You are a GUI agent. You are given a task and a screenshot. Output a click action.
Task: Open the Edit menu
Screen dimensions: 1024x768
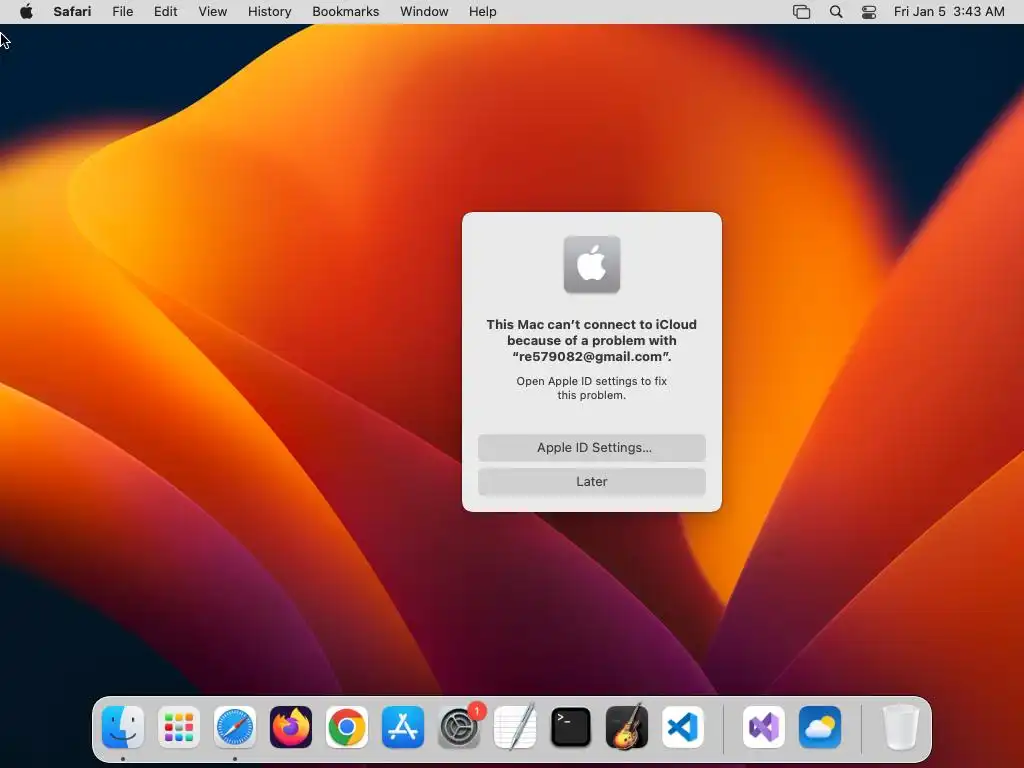(165, 12)
